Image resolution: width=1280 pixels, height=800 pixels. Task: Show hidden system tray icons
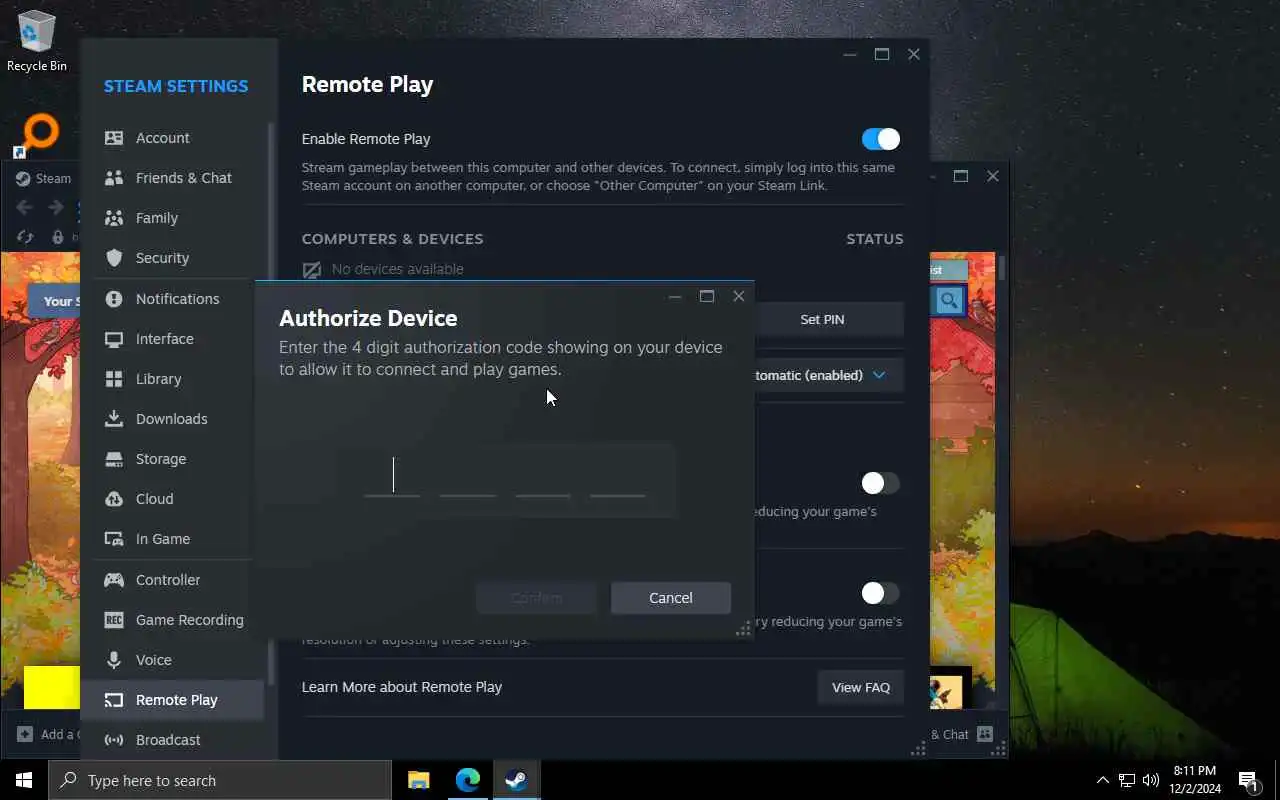coord(1103,780)
